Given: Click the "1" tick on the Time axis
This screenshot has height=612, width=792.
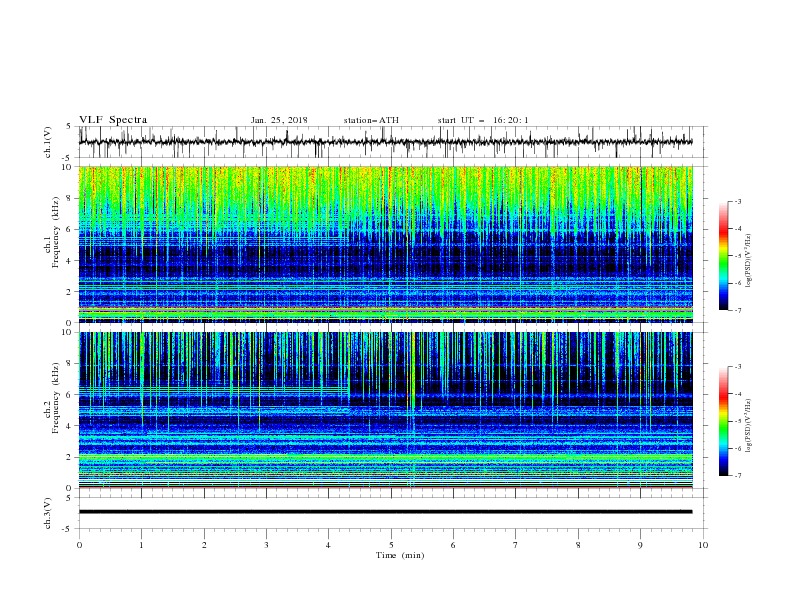Looking at the screenshot, I should (x=141, y=545).
